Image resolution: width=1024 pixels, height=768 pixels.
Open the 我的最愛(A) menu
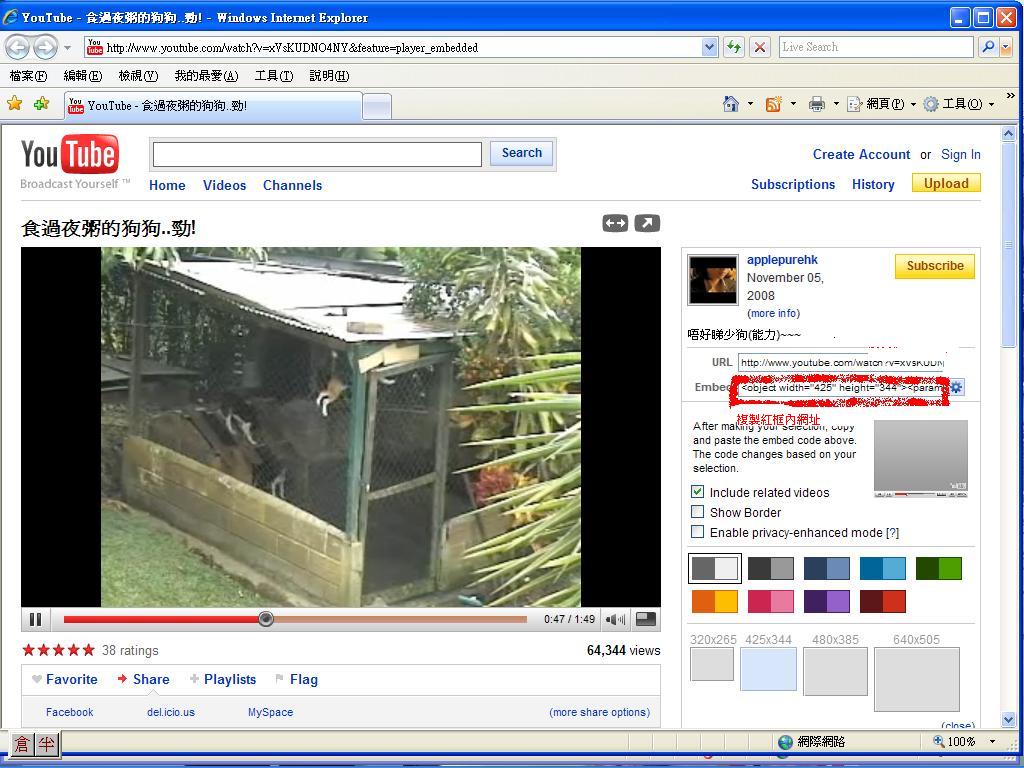[206, 76]
